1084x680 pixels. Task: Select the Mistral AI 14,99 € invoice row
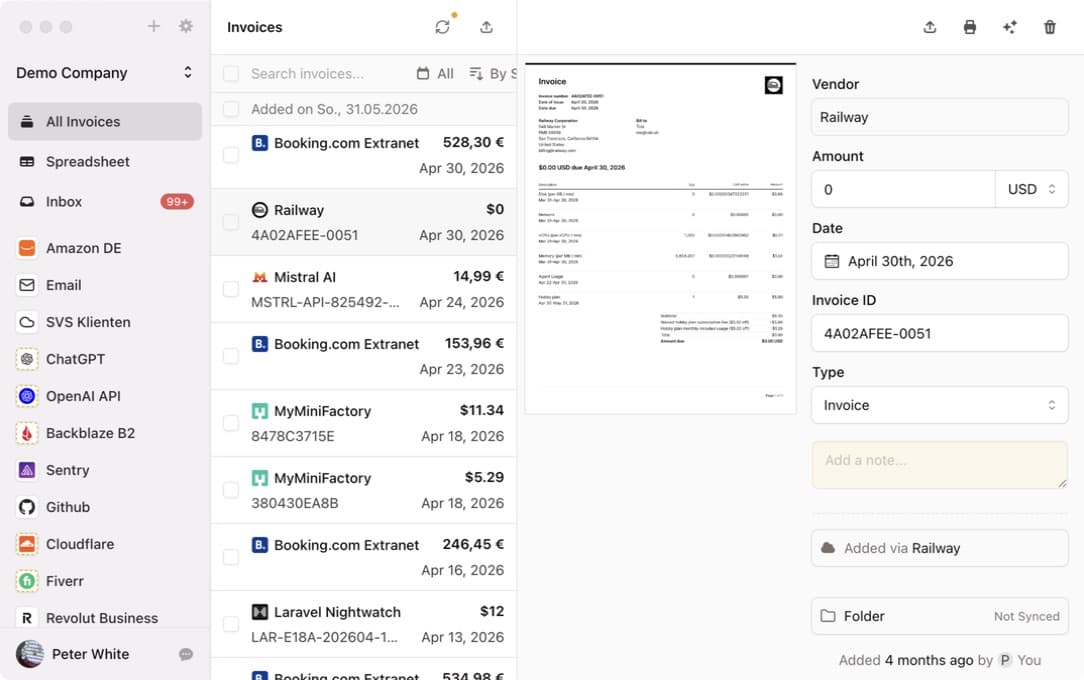pos(364,289)
